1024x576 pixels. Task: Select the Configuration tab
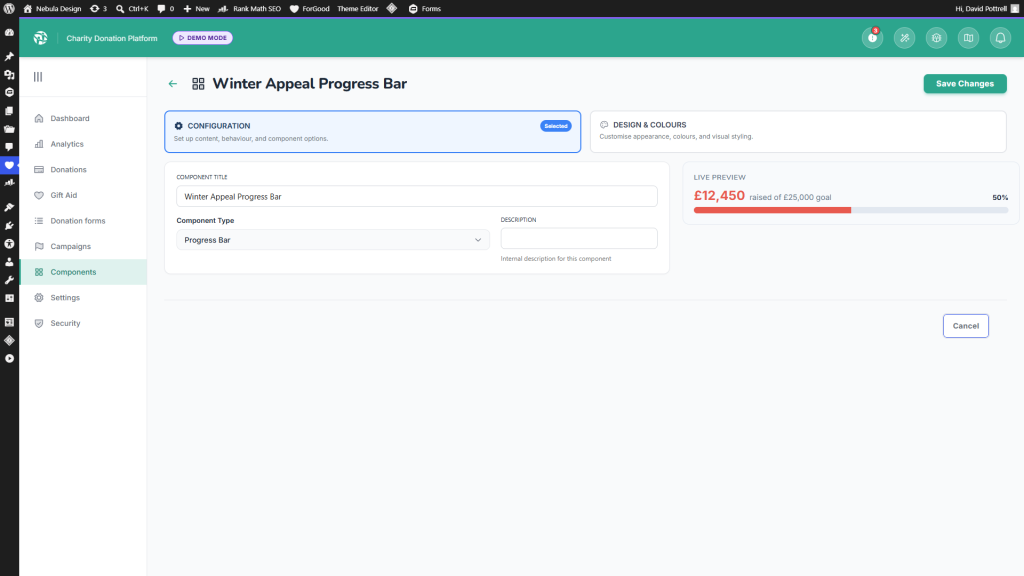click(x=372, y=131)
